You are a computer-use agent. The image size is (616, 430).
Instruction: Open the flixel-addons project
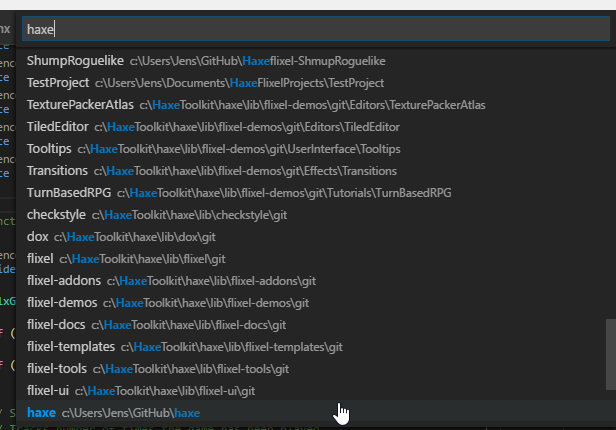click(316, 281)
